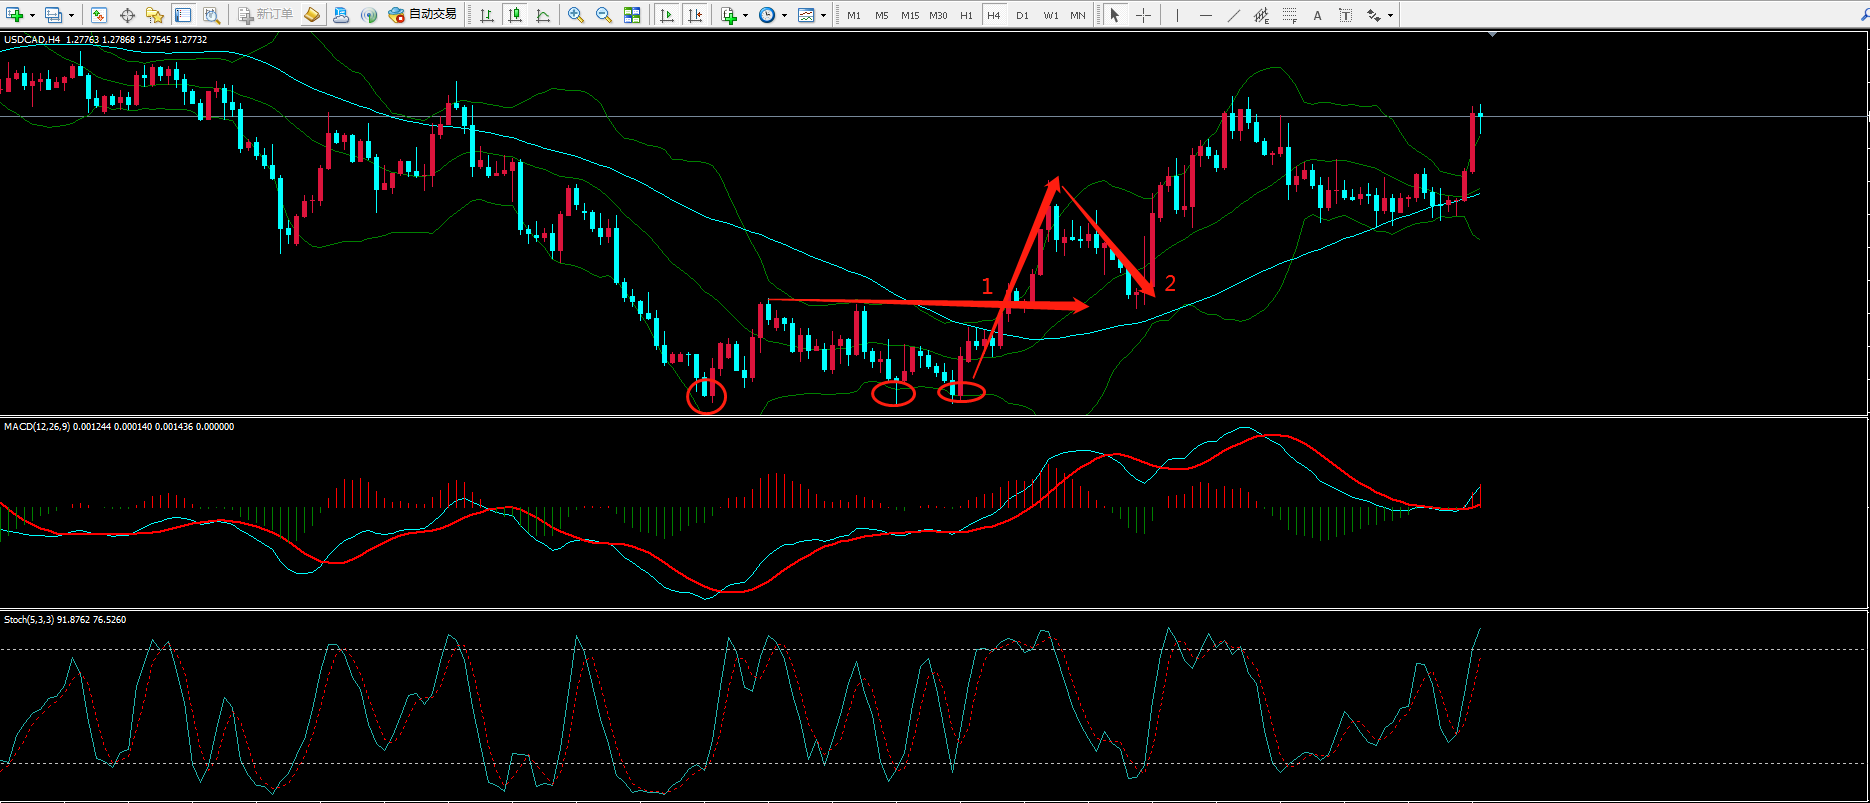Open the Templates dropdown arrow

click(x=823, y=16)
